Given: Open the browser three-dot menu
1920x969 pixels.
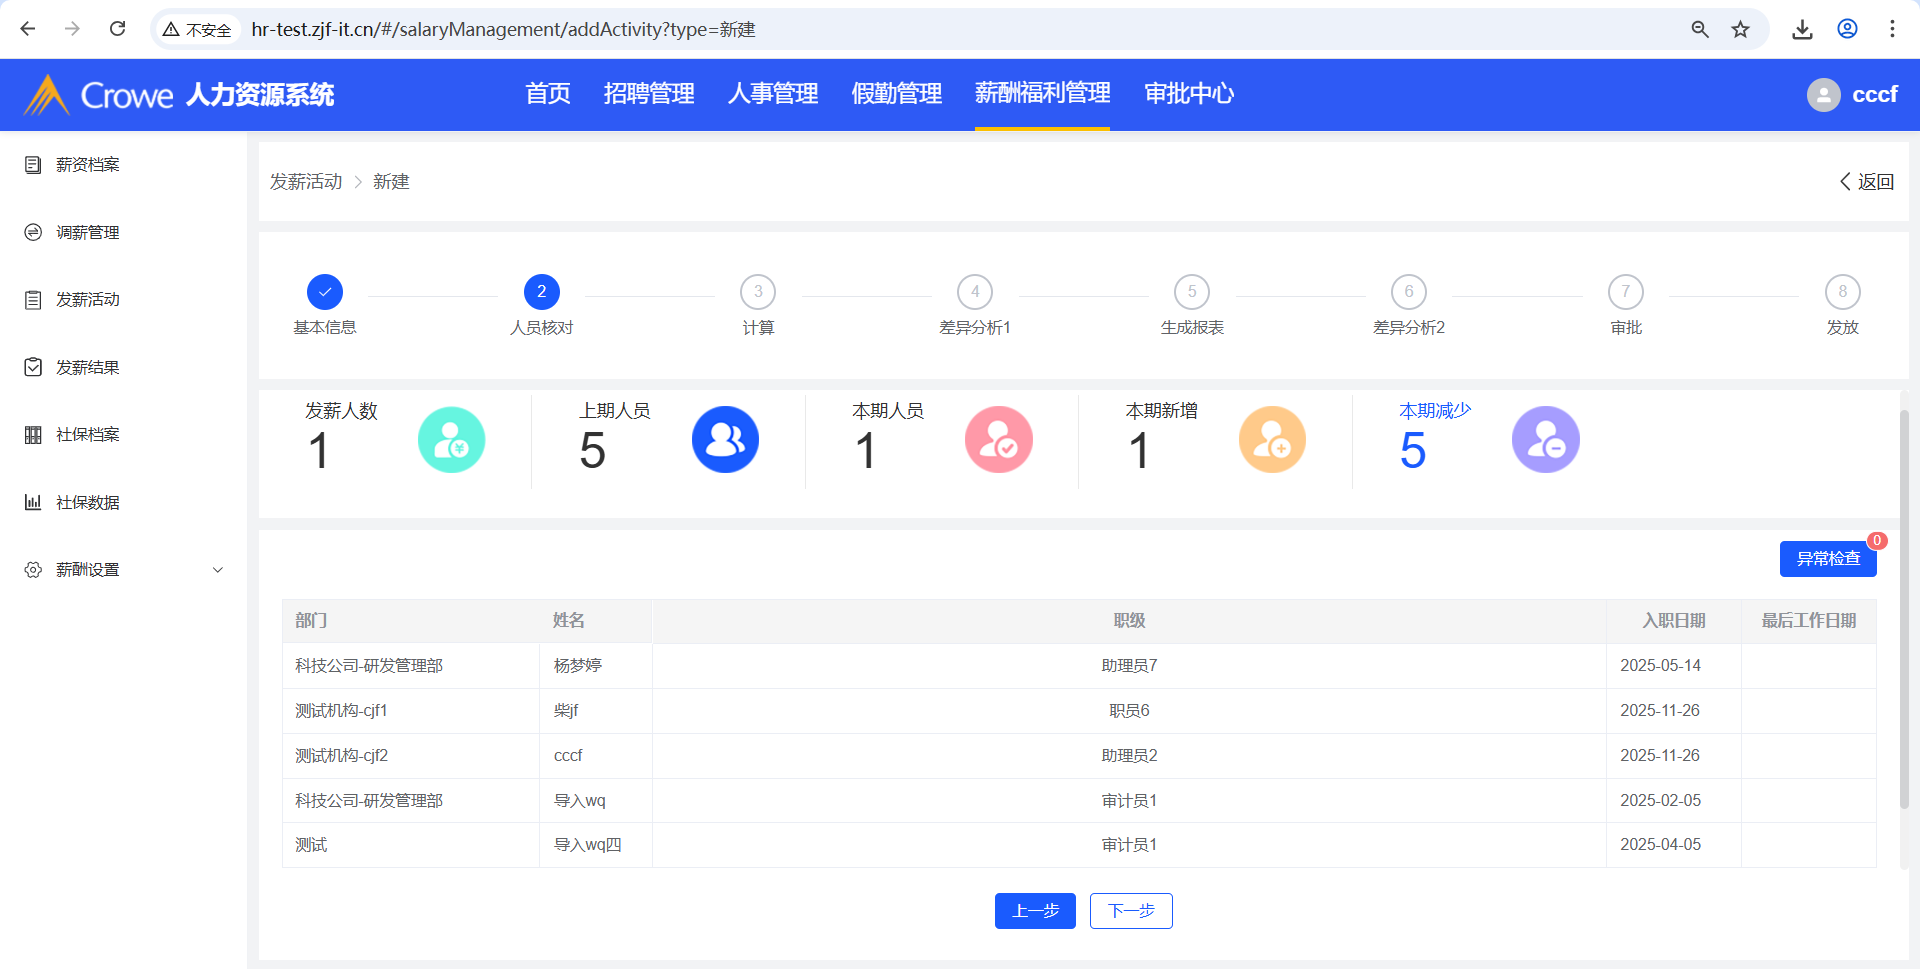Looking at the screenshot, I should click(1892, 29).
